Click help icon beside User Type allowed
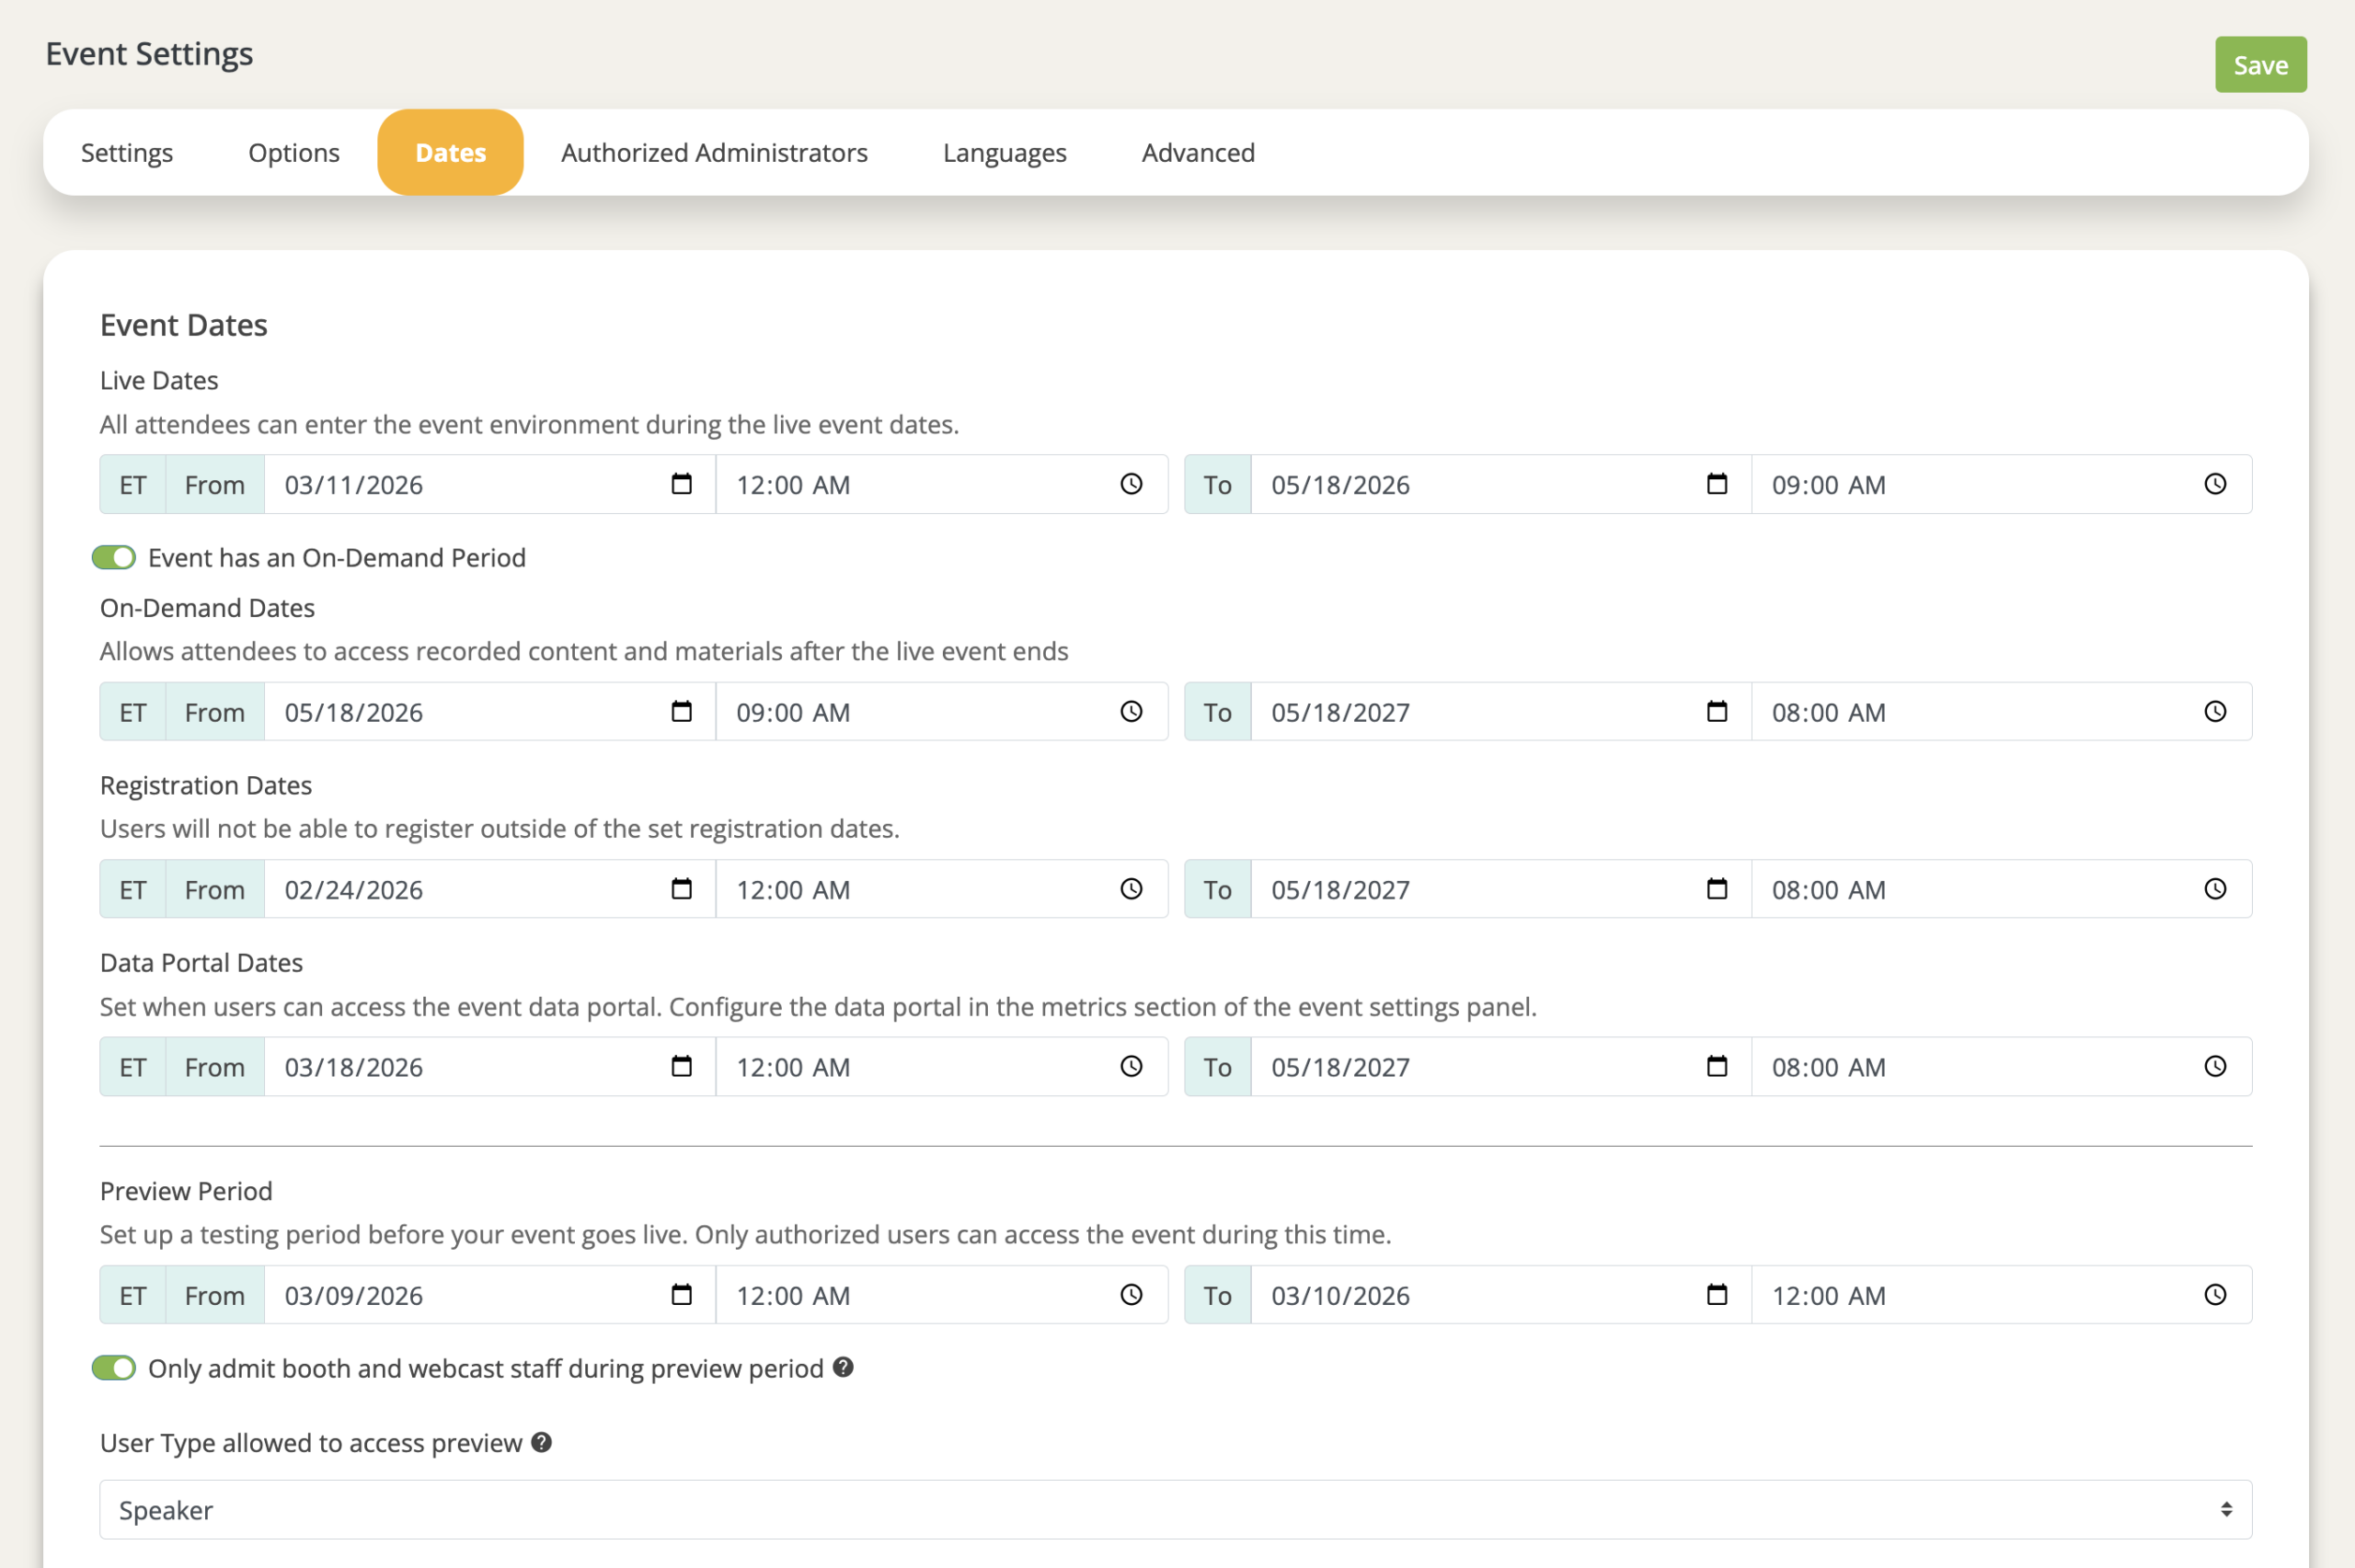 (x=541, y=1442)
